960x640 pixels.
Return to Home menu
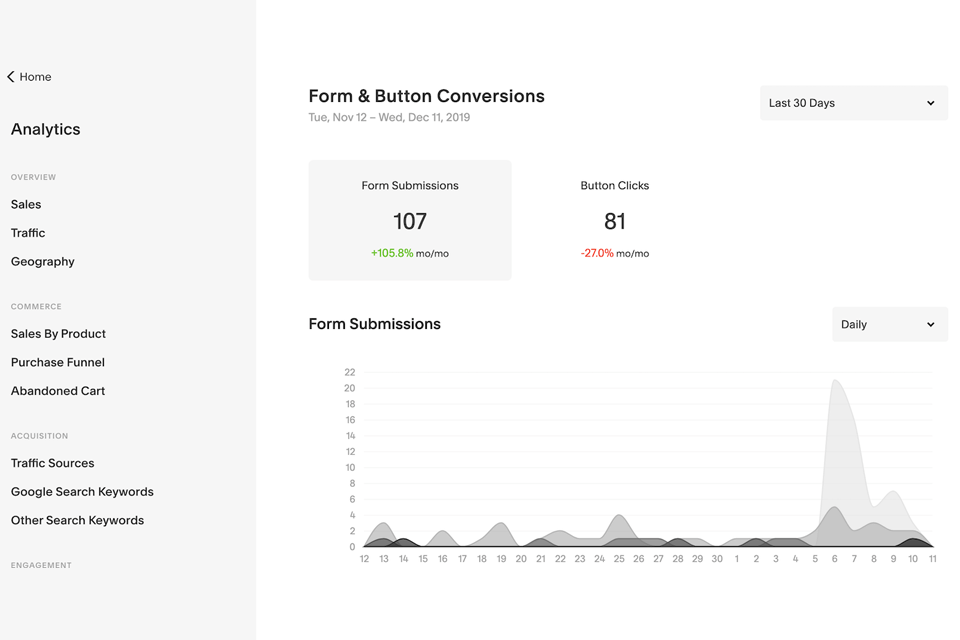(35, 77)
